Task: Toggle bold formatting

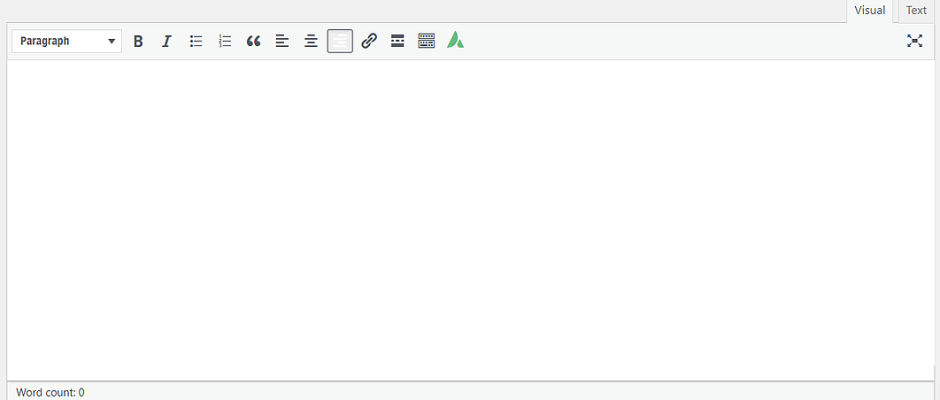Action: [x=138, y=41]
